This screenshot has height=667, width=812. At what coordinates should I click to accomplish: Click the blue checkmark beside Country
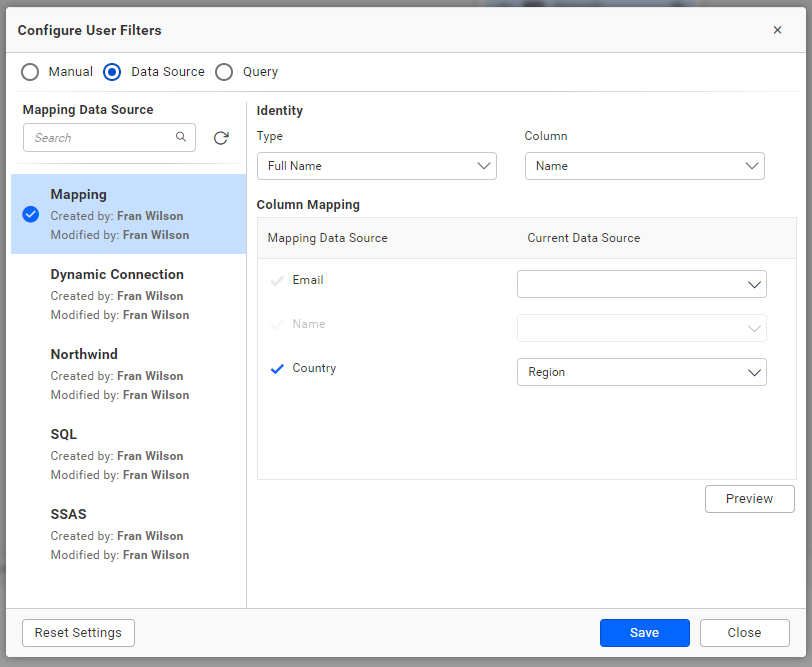(277, 368)
